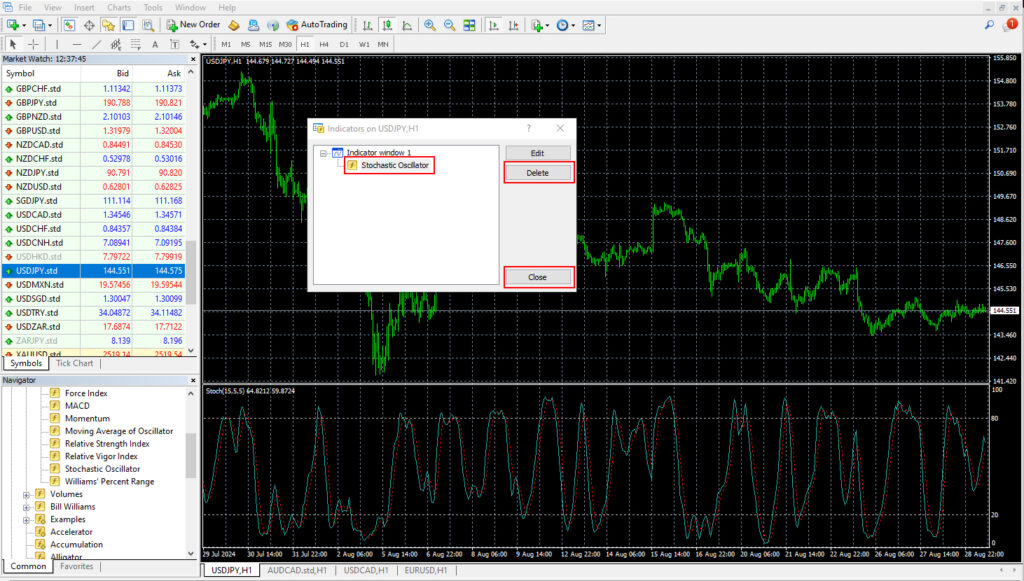1024x581 pixels.
Task: Toggle the Terminal panel icon
Action: pos(129,25)
